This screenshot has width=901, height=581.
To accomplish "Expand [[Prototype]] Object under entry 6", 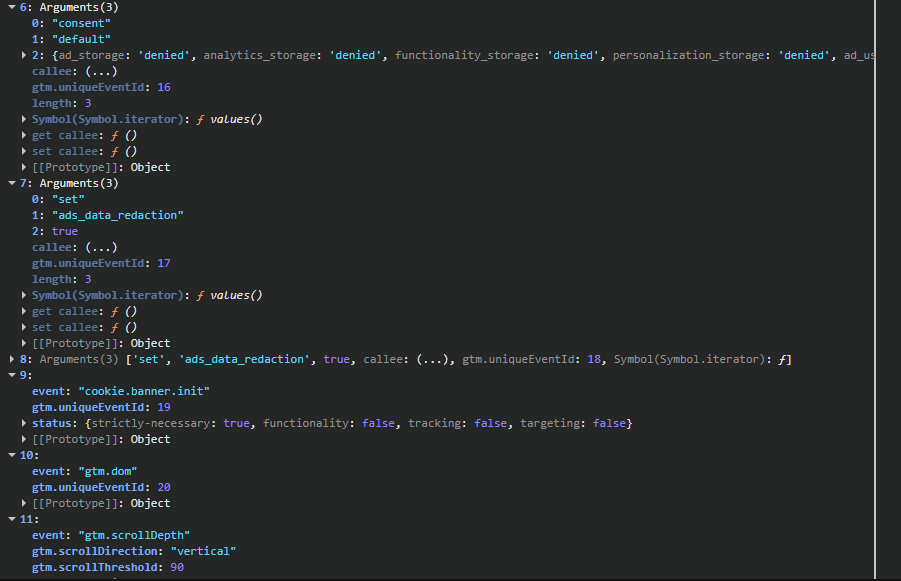I will coord(24,167).
